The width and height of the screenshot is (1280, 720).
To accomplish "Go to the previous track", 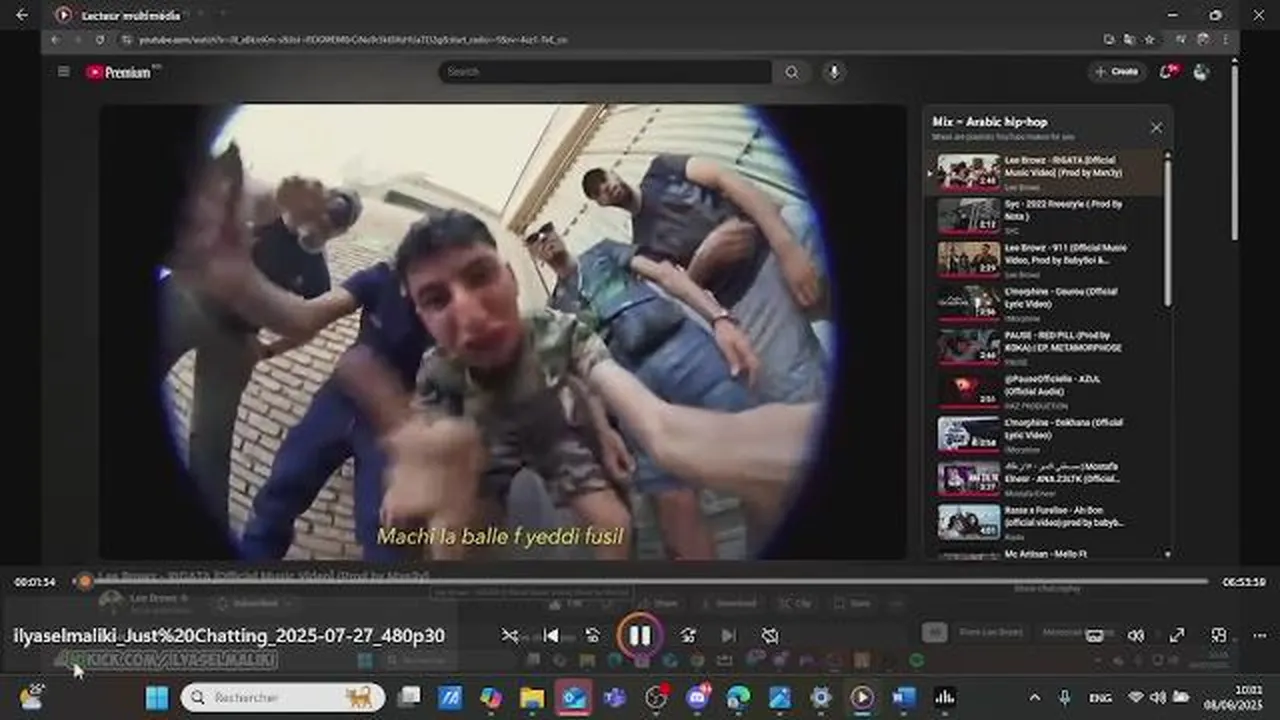I will [x=550, y=635].
